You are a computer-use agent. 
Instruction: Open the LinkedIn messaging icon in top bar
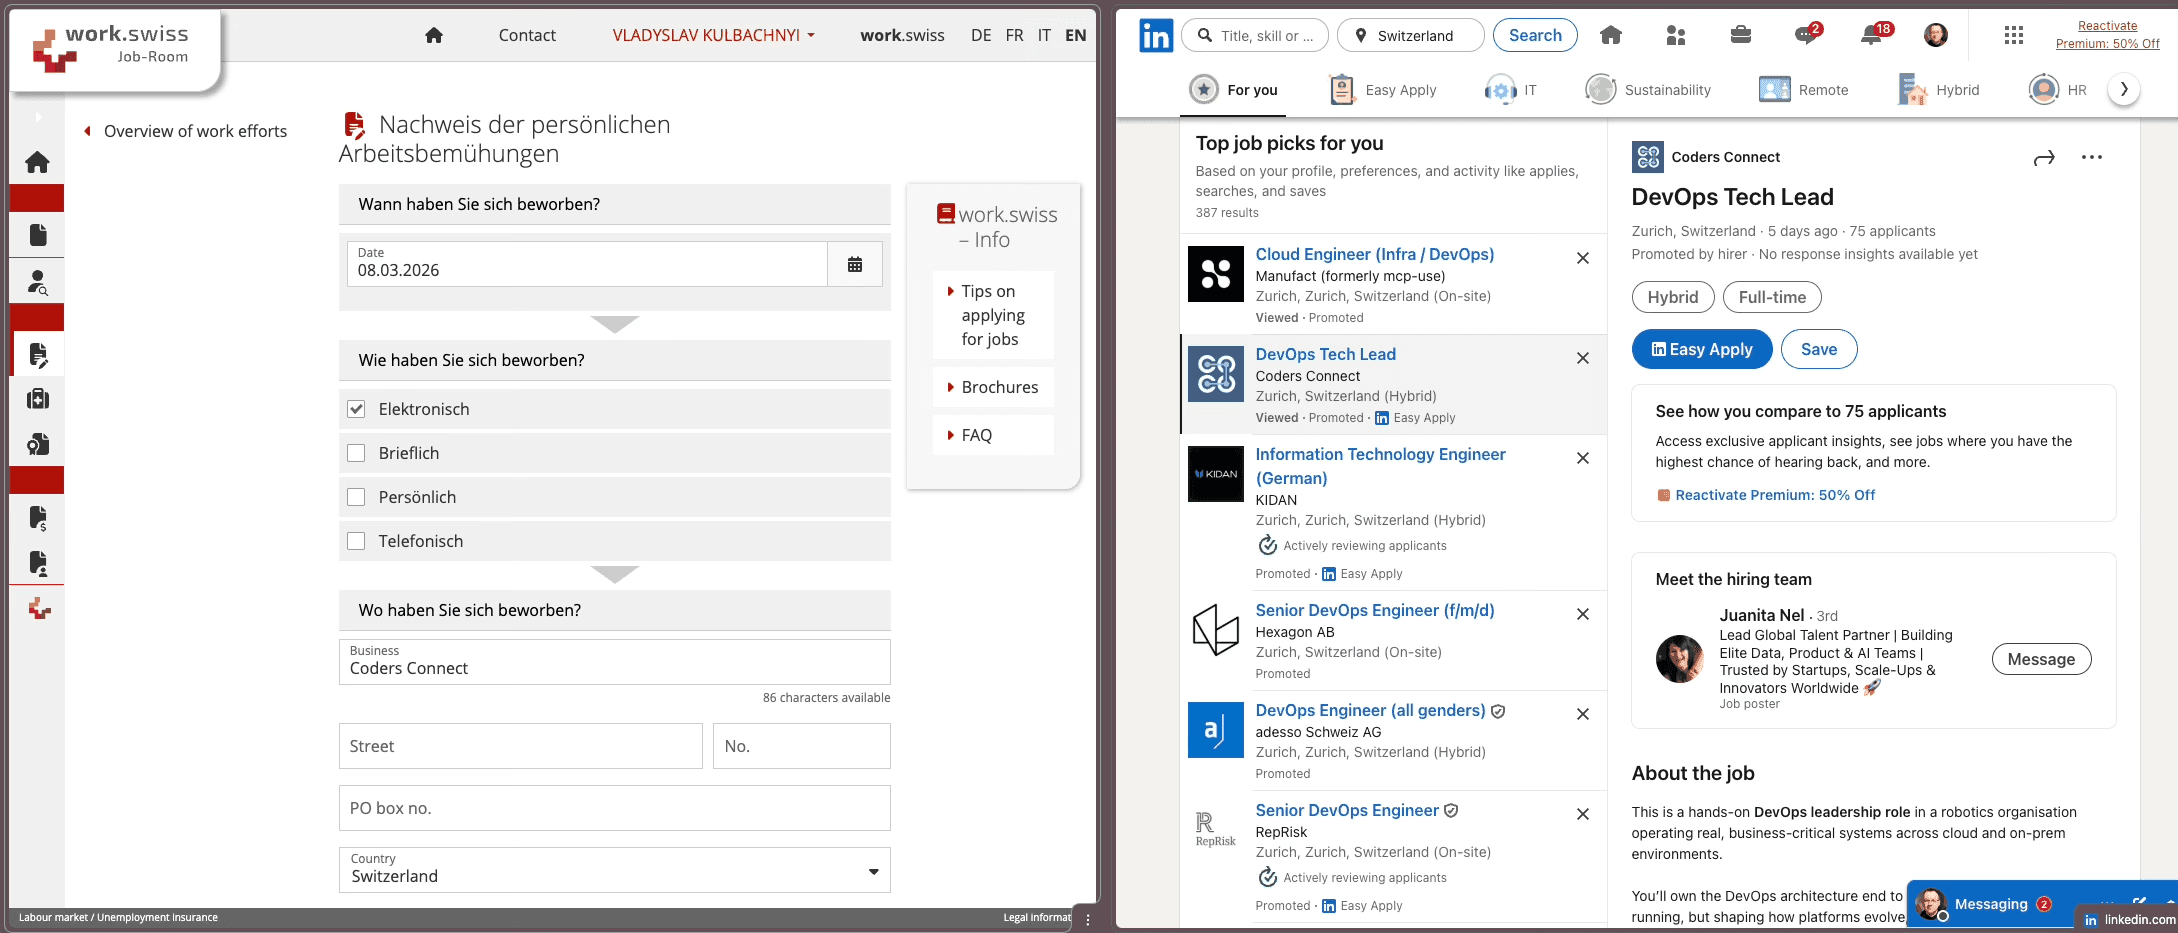coord(1806,35)
